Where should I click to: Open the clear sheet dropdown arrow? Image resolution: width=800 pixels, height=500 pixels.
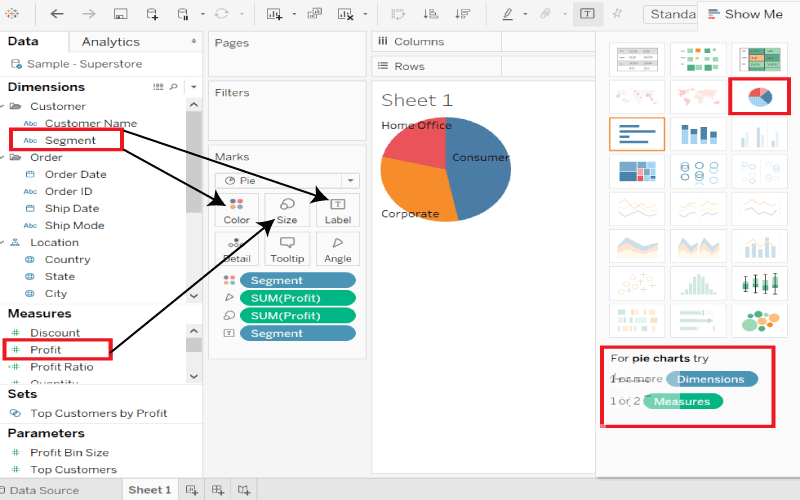tap(365, 14)
